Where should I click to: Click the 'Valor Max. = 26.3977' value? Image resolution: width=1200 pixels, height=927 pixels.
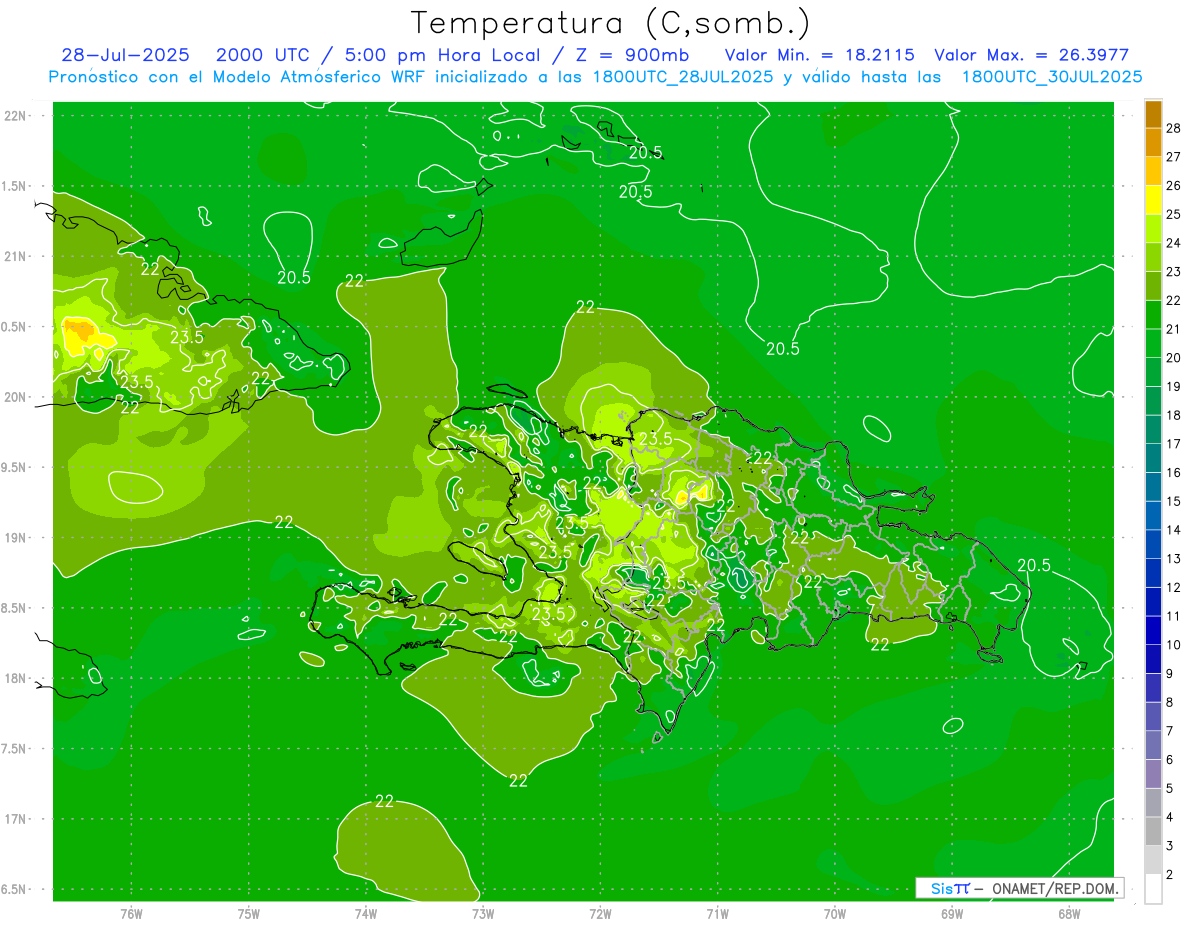tap(1031, 56)
